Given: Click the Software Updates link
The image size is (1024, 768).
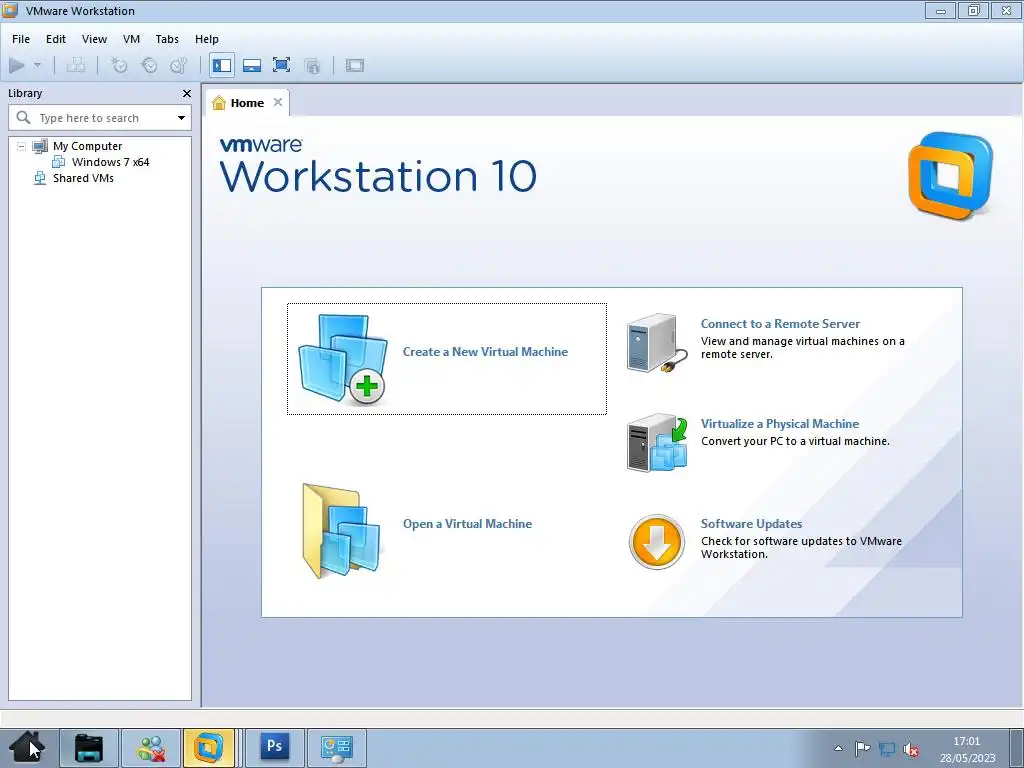Looking at the screenshot, I should [751, 524].
